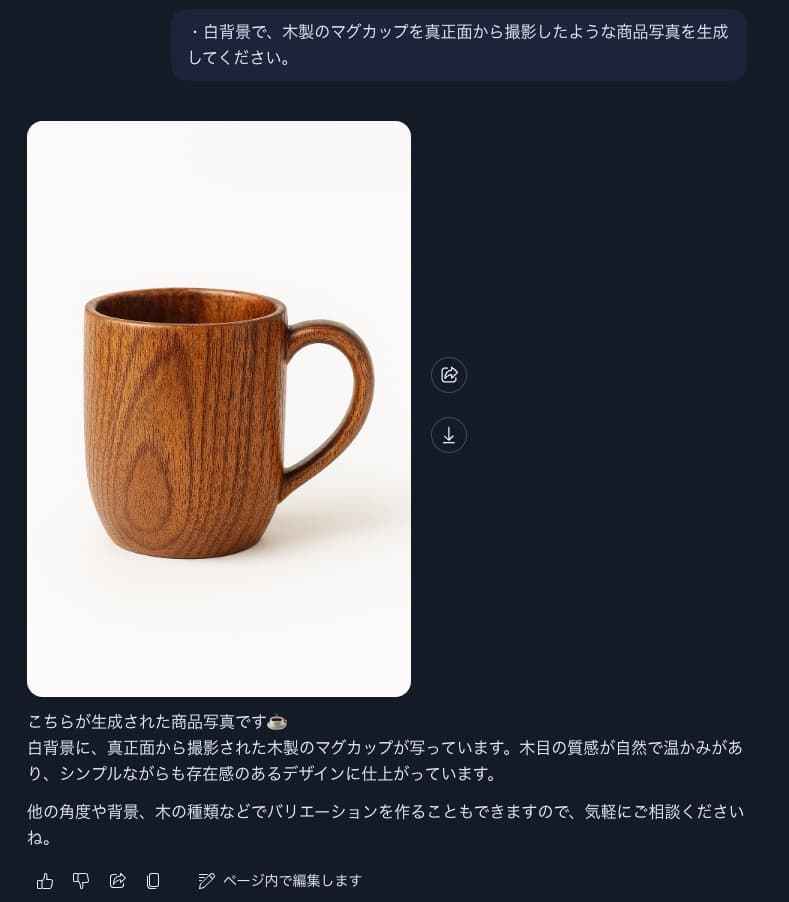Click the white area above the mug

tap(219, 201)
